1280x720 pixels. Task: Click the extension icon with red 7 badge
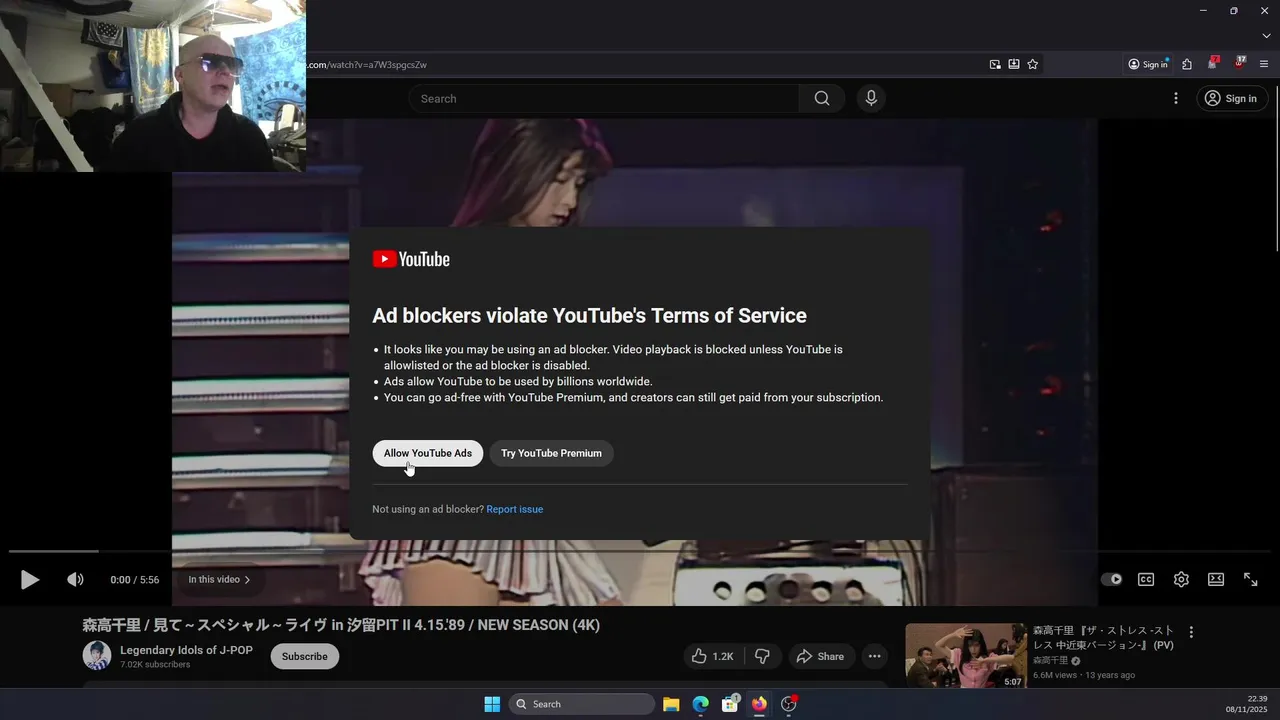(1212, 63)
